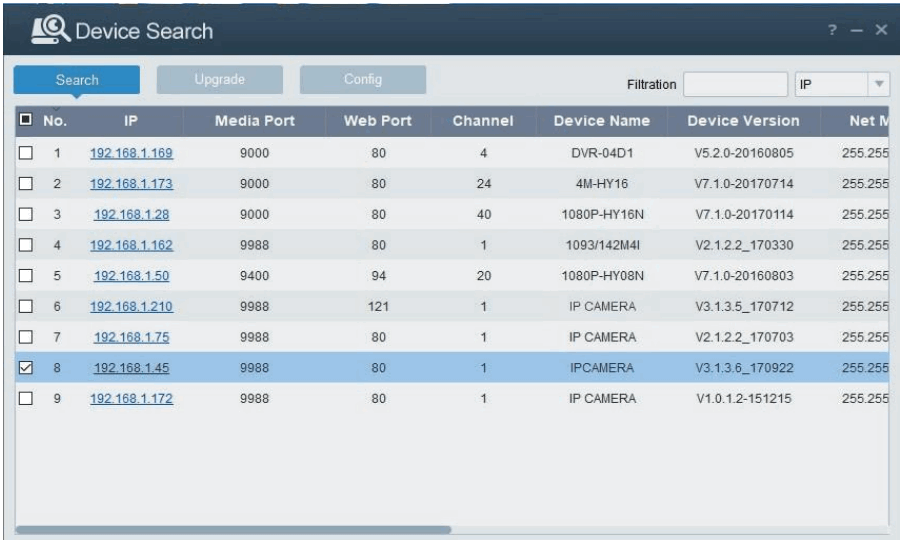
Task: Check the box for row 4 1093/142M4I
Action: pos(26,245)
